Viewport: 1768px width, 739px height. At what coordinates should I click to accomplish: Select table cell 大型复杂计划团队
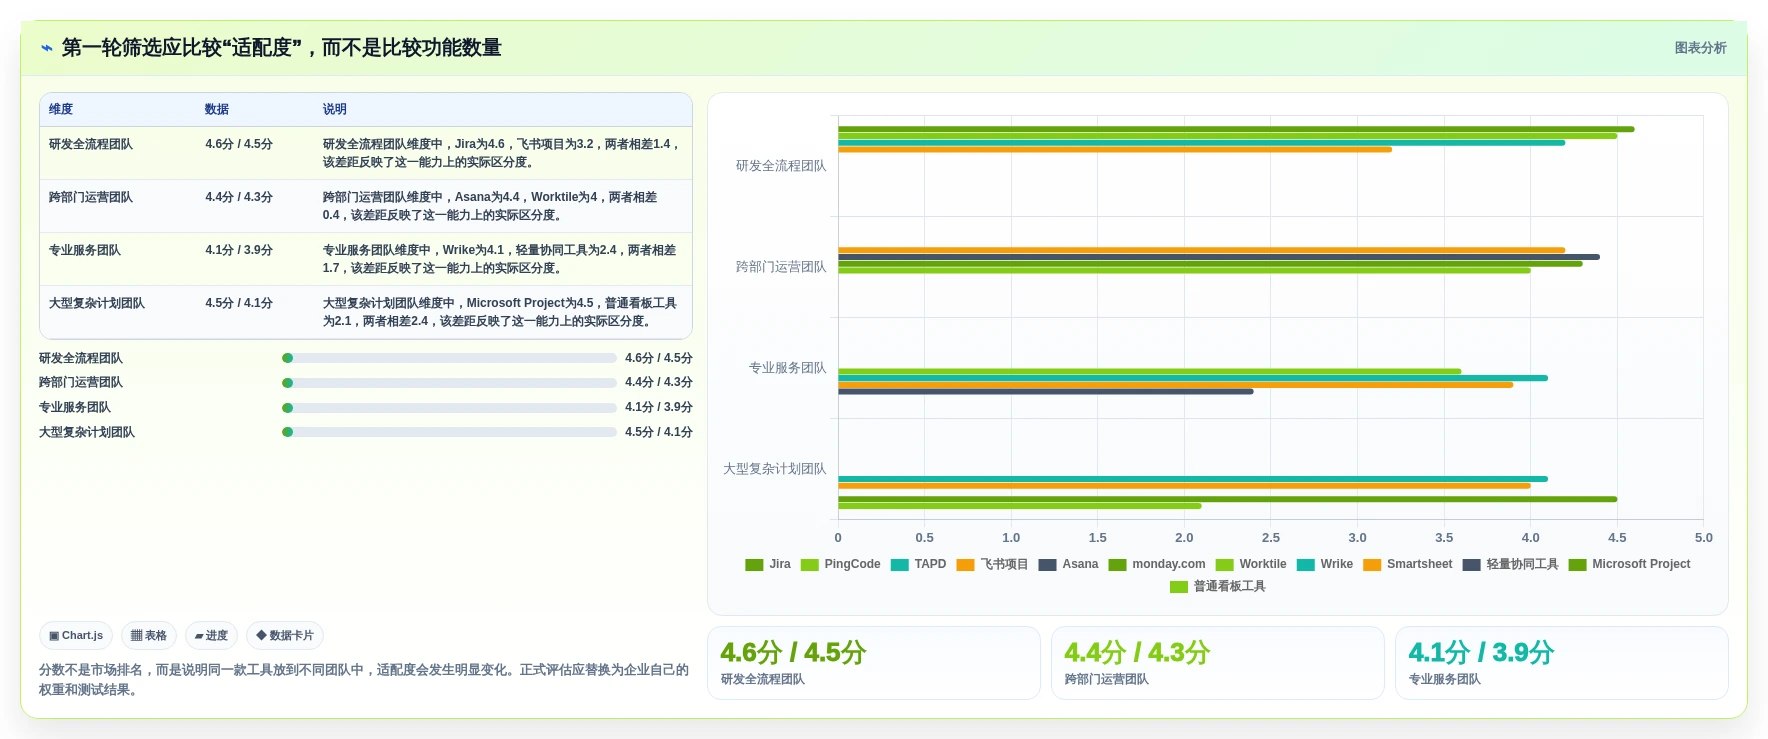pyautogui.click(x=97, y=303)
